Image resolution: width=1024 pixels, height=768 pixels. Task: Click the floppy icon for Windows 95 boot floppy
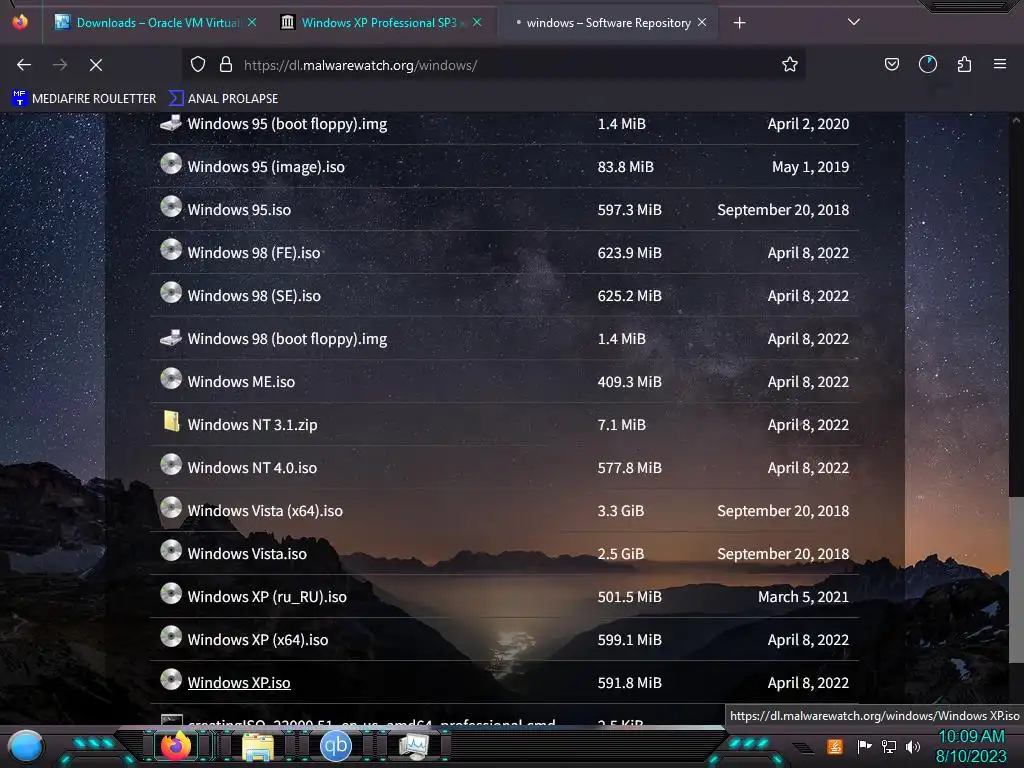tap(171, 122)
